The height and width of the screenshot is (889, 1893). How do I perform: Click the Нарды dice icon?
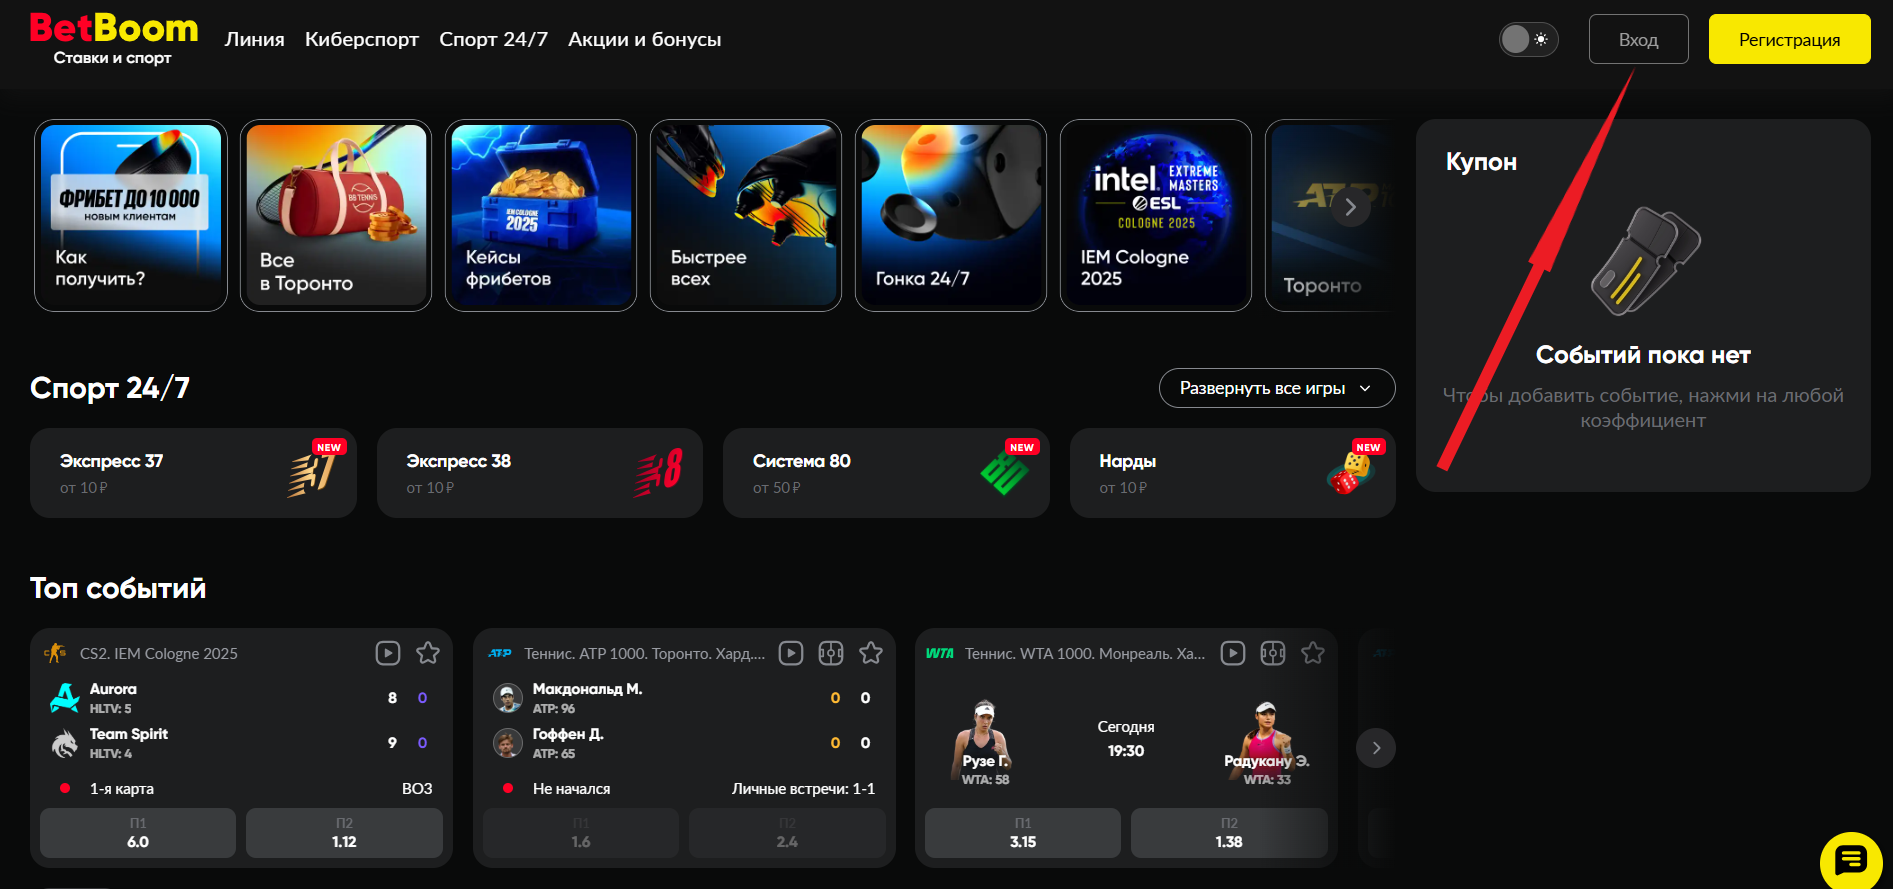[x=1350, y=473]
